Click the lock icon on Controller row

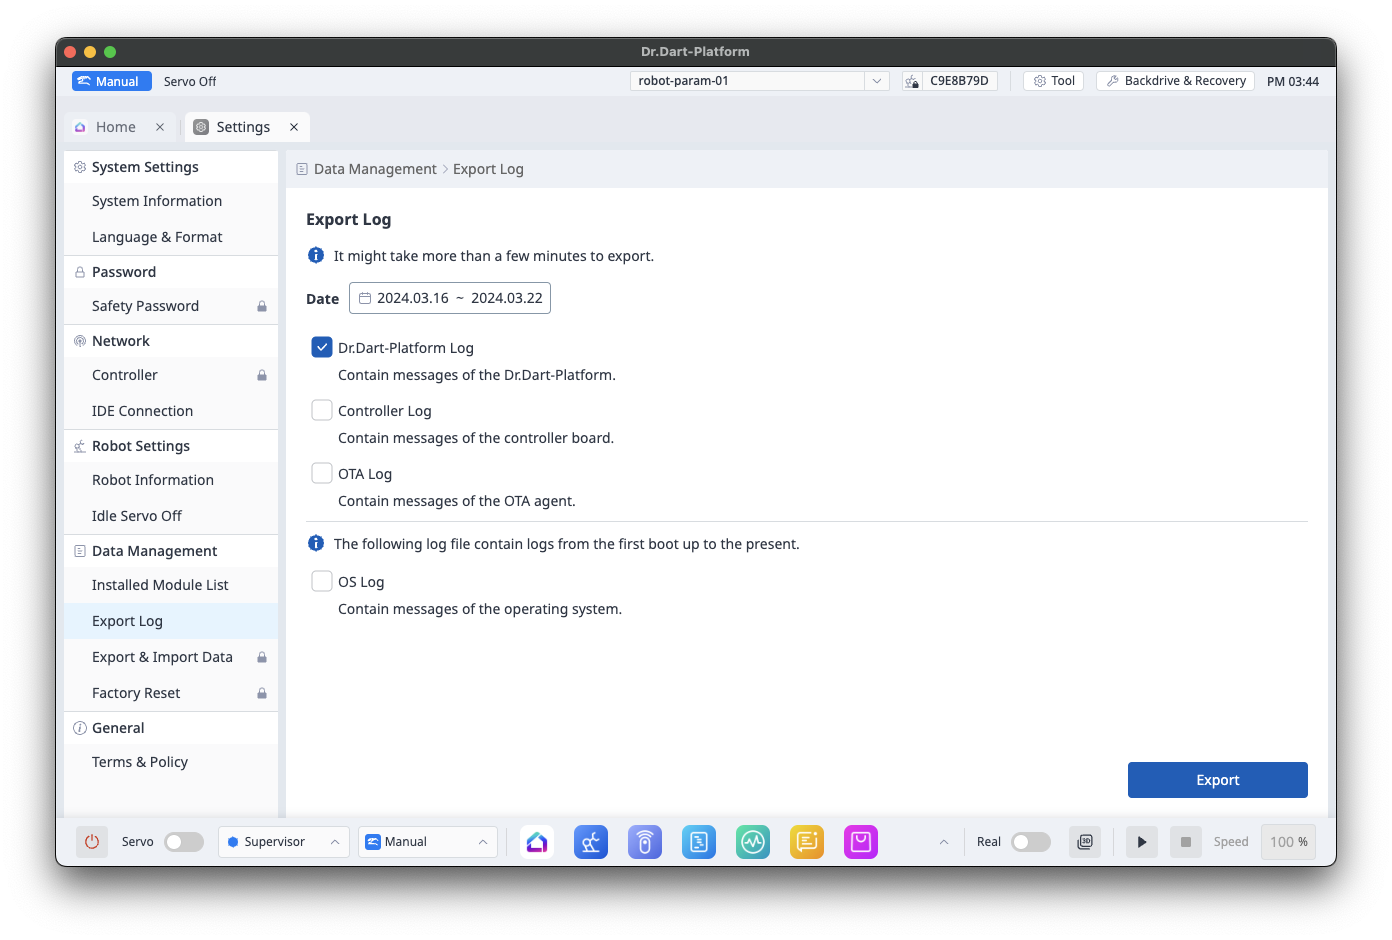click(x=262, y=375)
